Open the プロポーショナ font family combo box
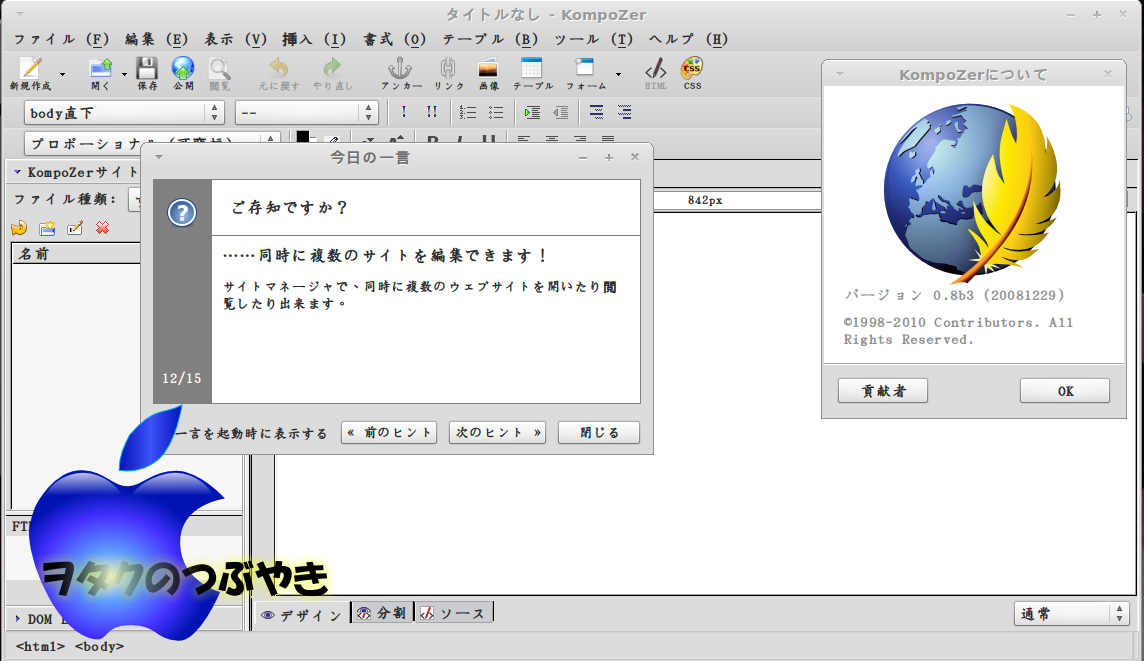Viewport: 1144px width, 661px height. tap(152, 143)
